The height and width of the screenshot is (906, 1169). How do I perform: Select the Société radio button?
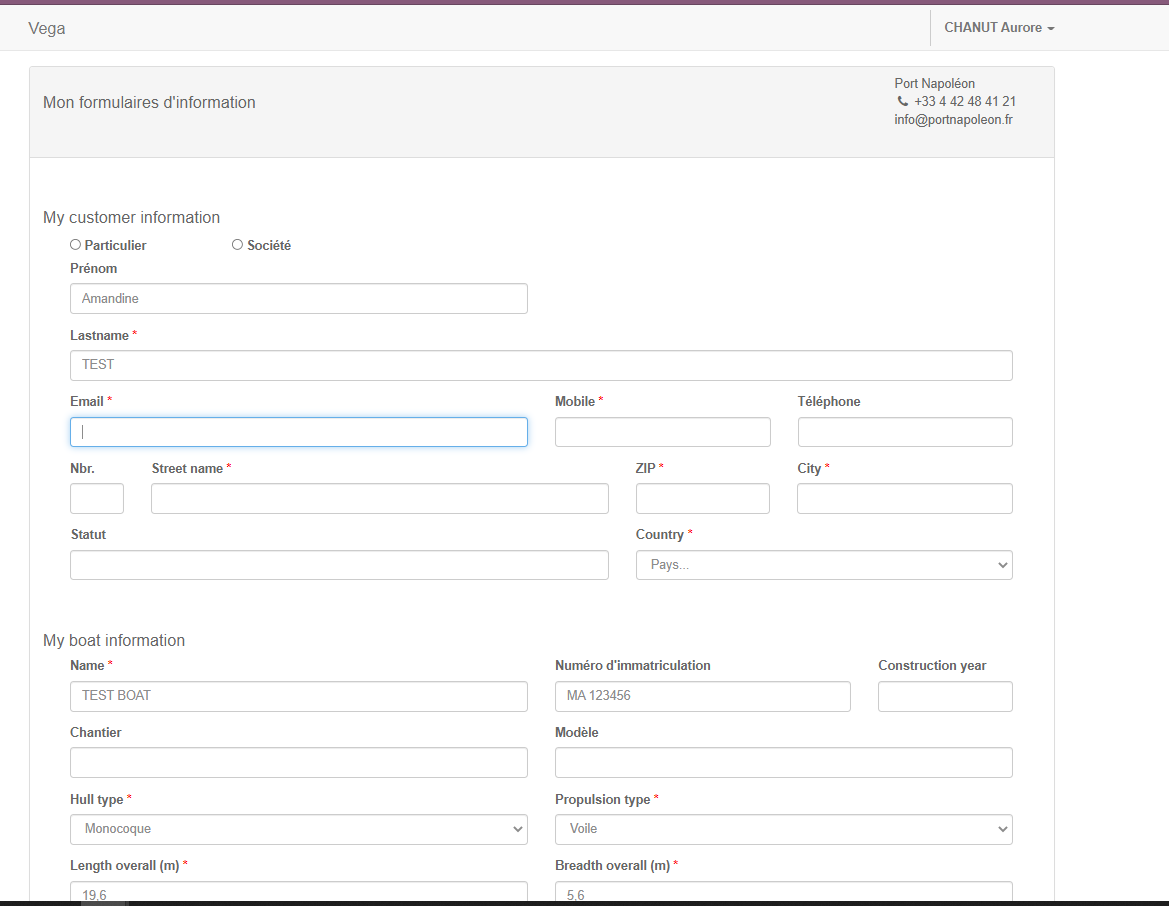(237, 245)
